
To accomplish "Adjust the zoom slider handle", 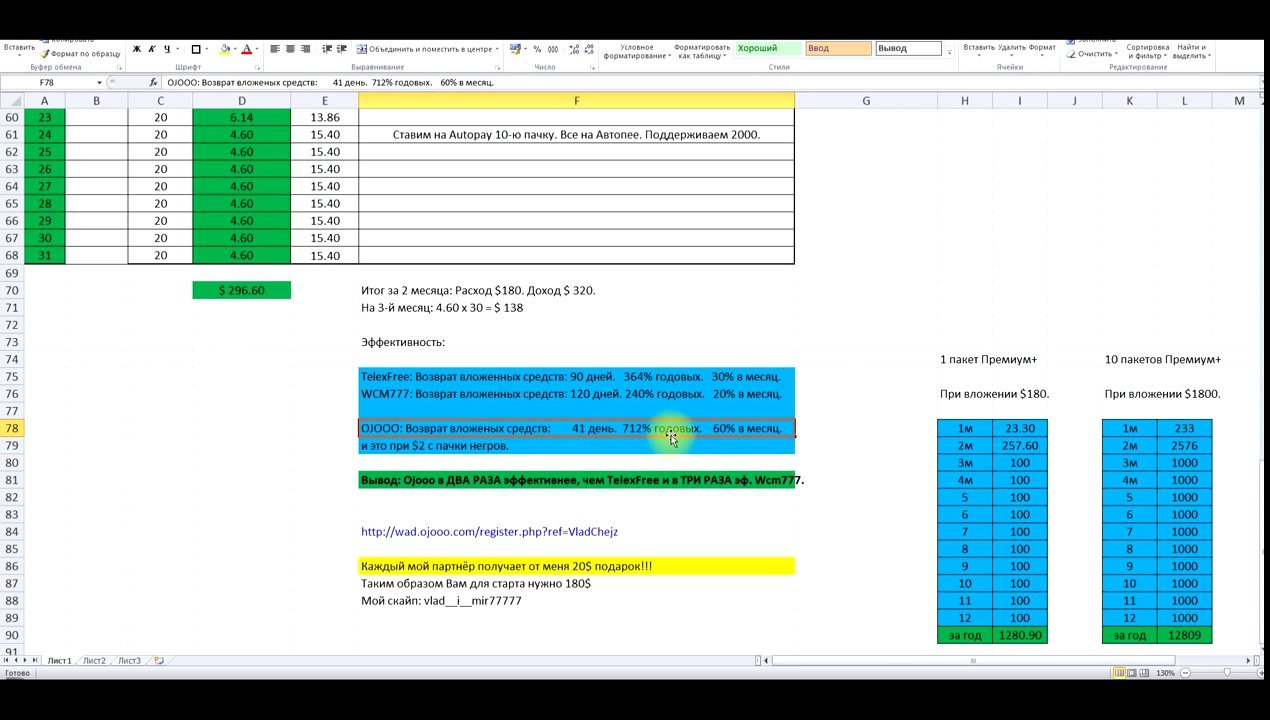I will 1227,673.
